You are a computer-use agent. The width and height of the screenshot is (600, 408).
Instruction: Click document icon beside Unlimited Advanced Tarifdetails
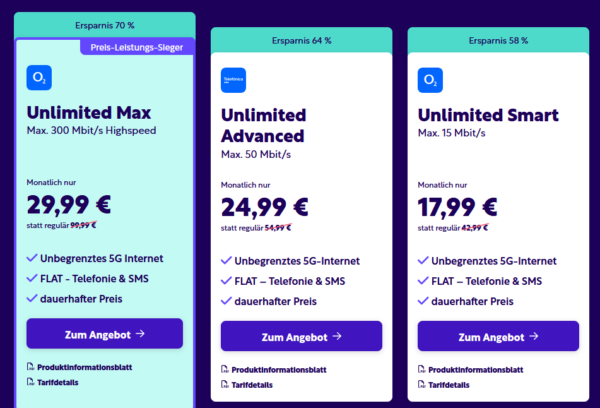coord(223,384)
